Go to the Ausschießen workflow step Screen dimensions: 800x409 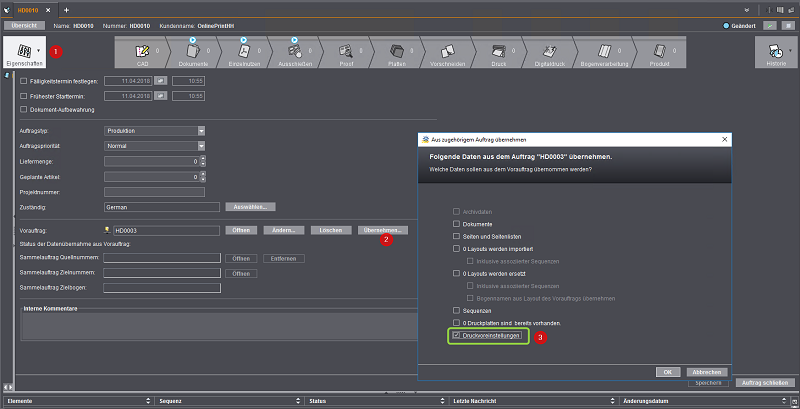point(296,52)
